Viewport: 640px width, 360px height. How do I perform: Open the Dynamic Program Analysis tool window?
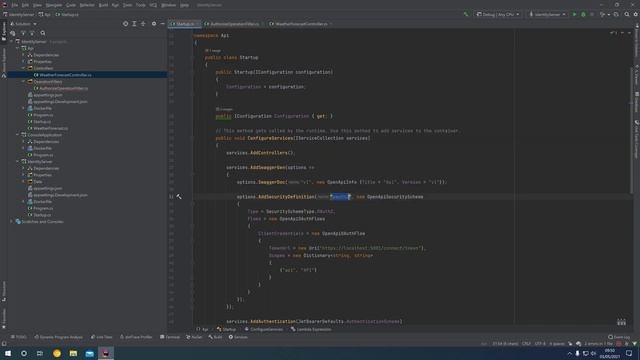click(58, 337)
